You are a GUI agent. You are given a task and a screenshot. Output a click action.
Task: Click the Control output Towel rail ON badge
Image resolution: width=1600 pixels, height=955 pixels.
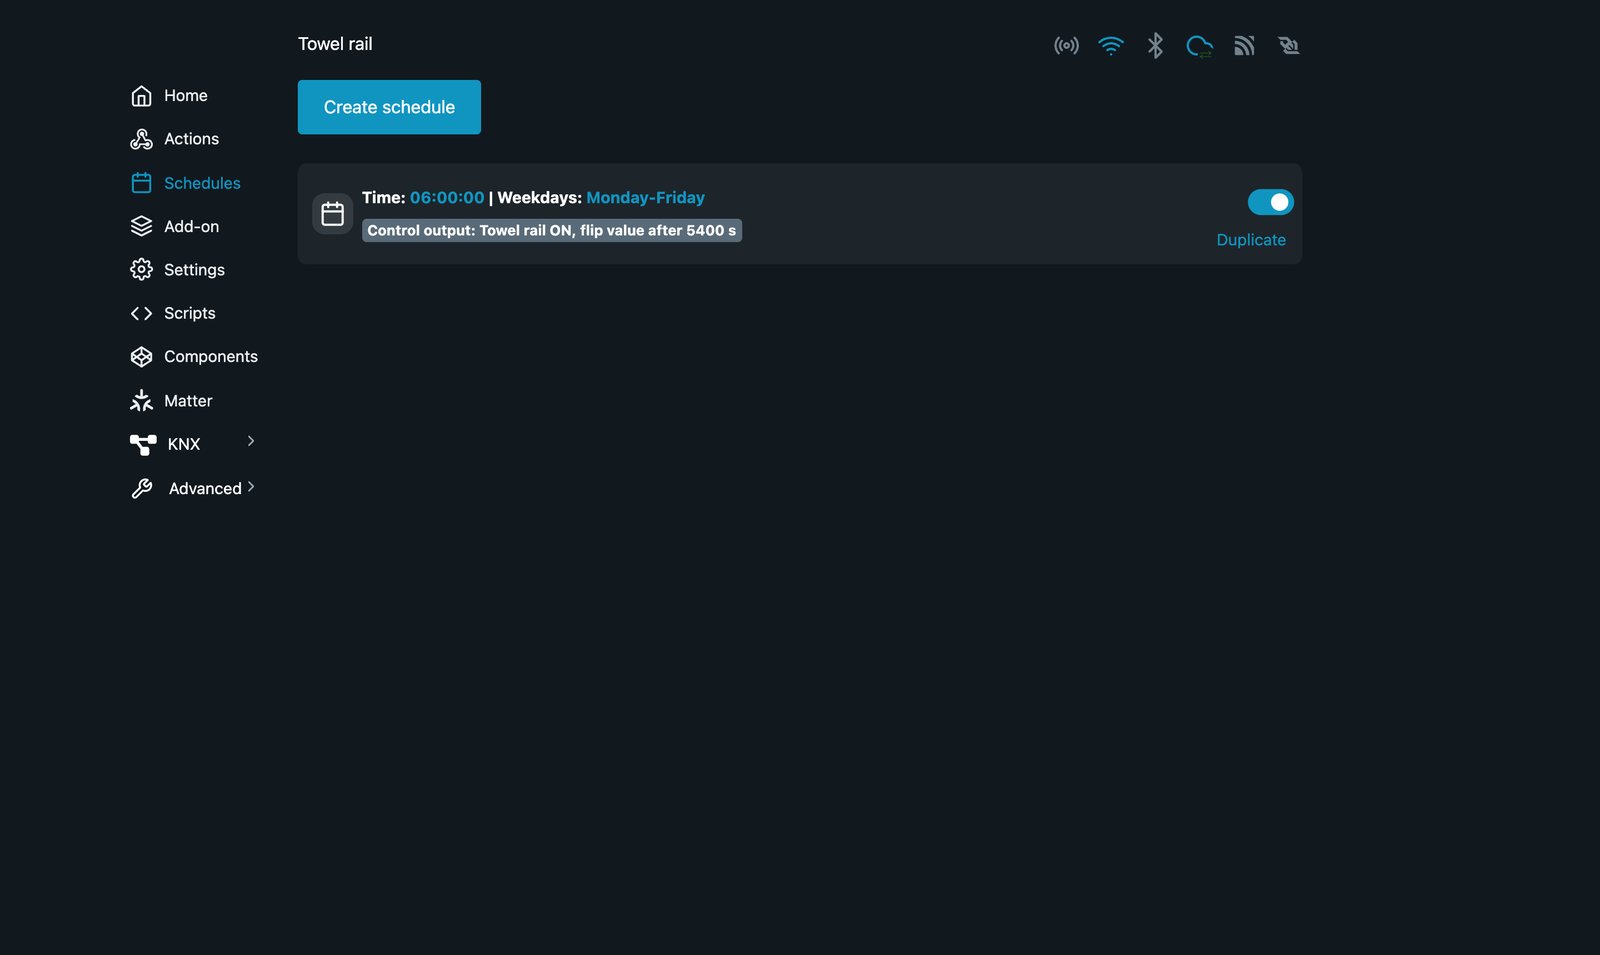552,231
